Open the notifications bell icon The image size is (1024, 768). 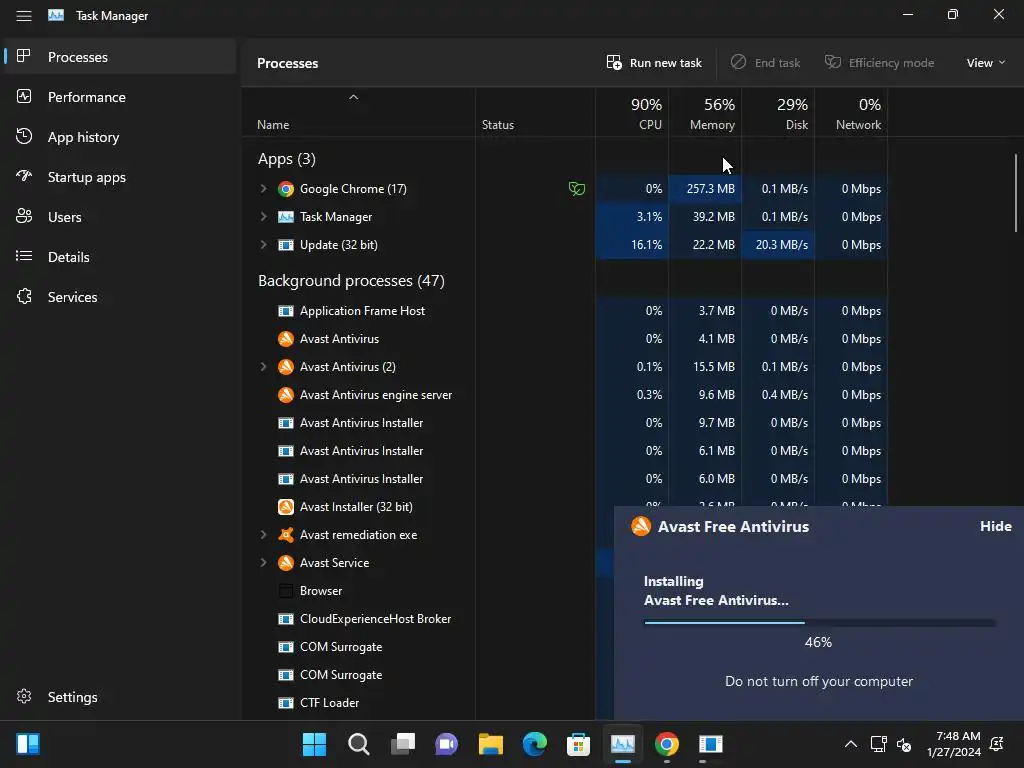pos(997,744)
